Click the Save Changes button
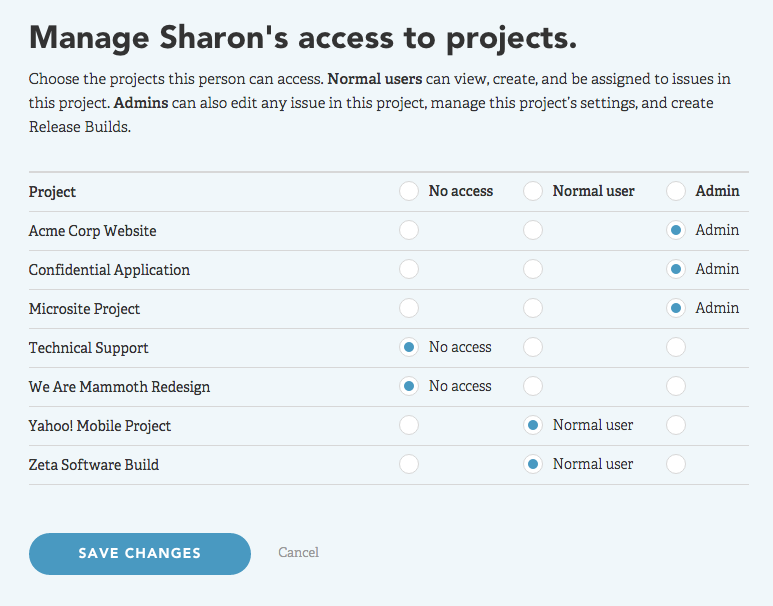773x606 pixels. 140,553
